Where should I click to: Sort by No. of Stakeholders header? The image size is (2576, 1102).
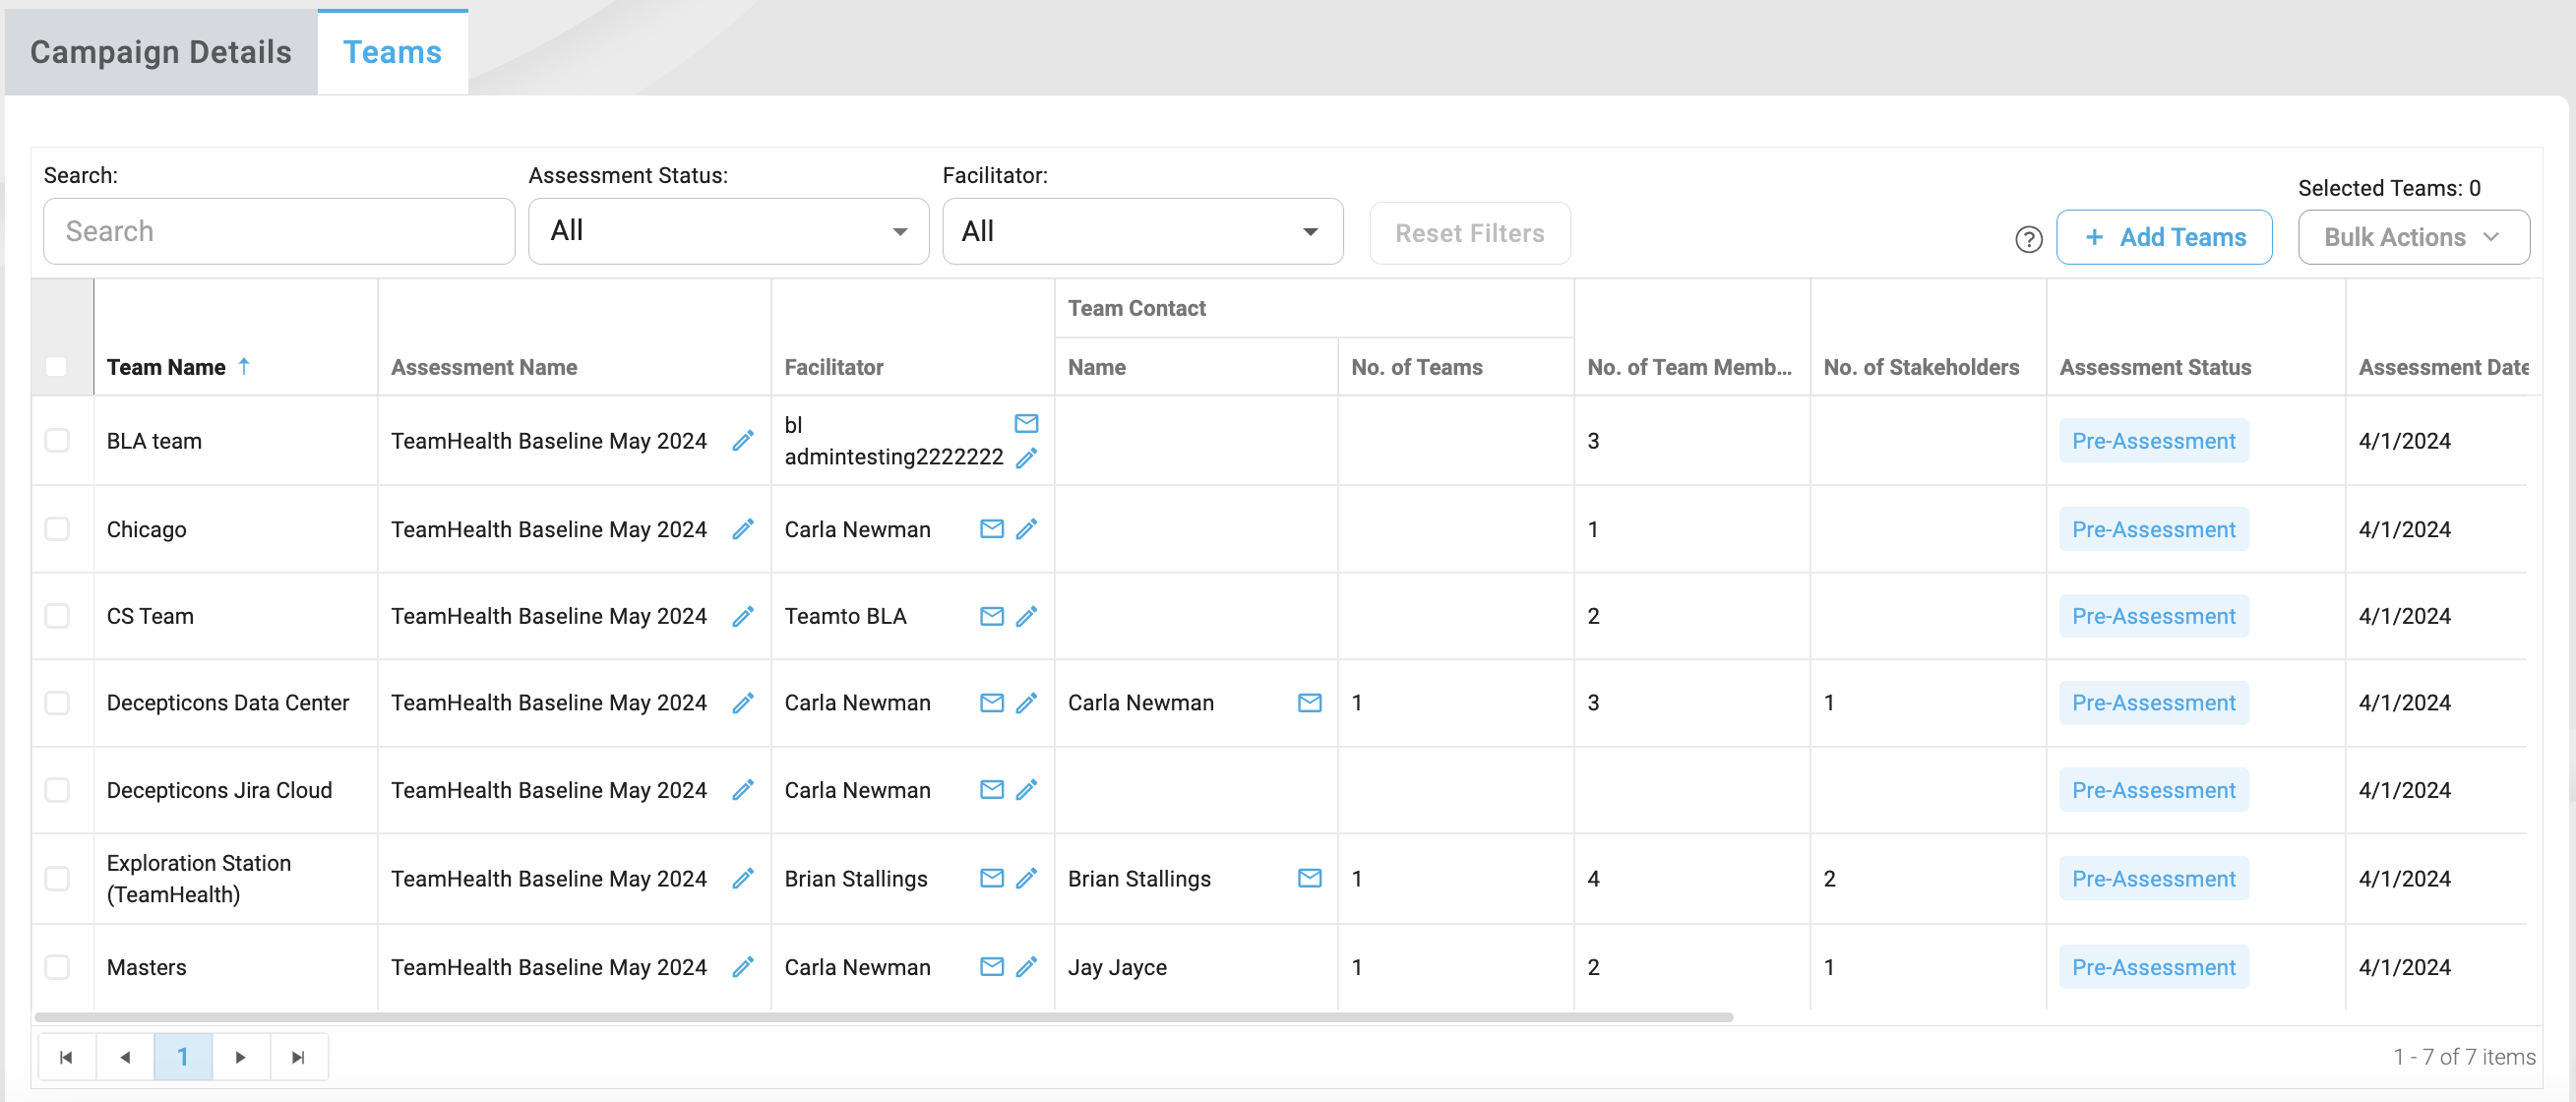coord(1921,367)
